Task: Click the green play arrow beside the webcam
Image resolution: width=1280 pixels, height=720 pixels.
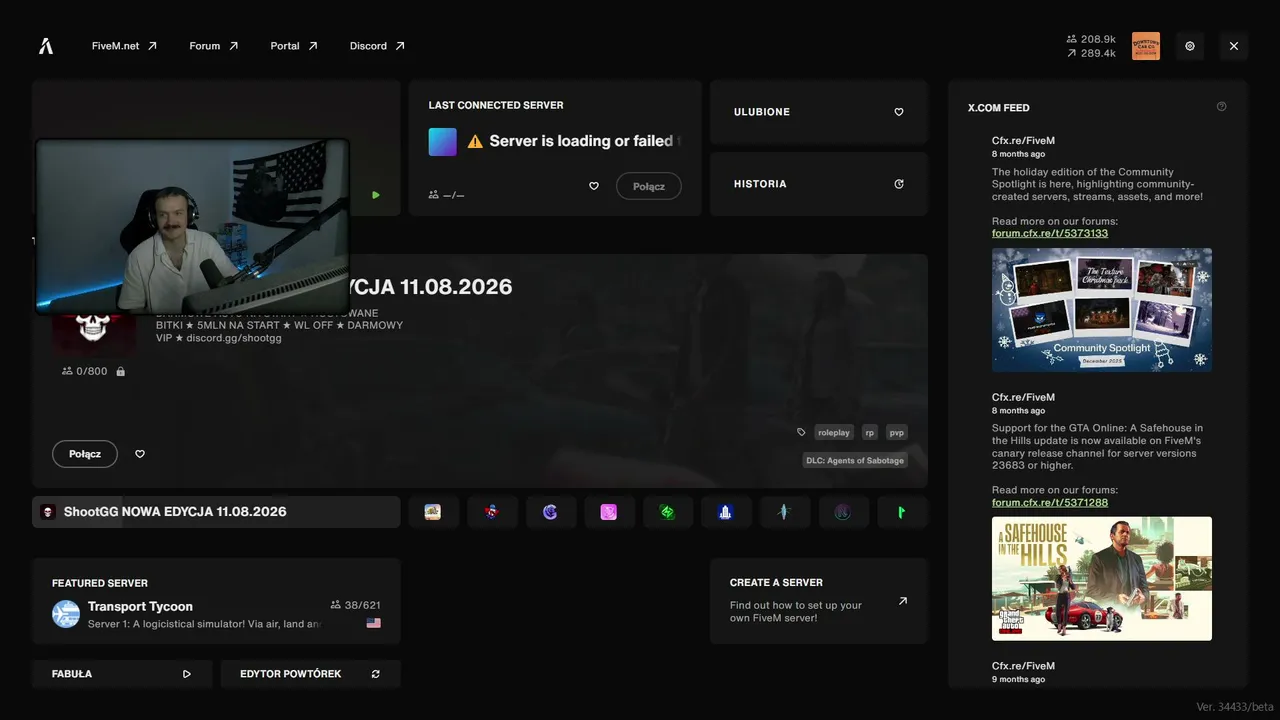Action: coord(376,195)
